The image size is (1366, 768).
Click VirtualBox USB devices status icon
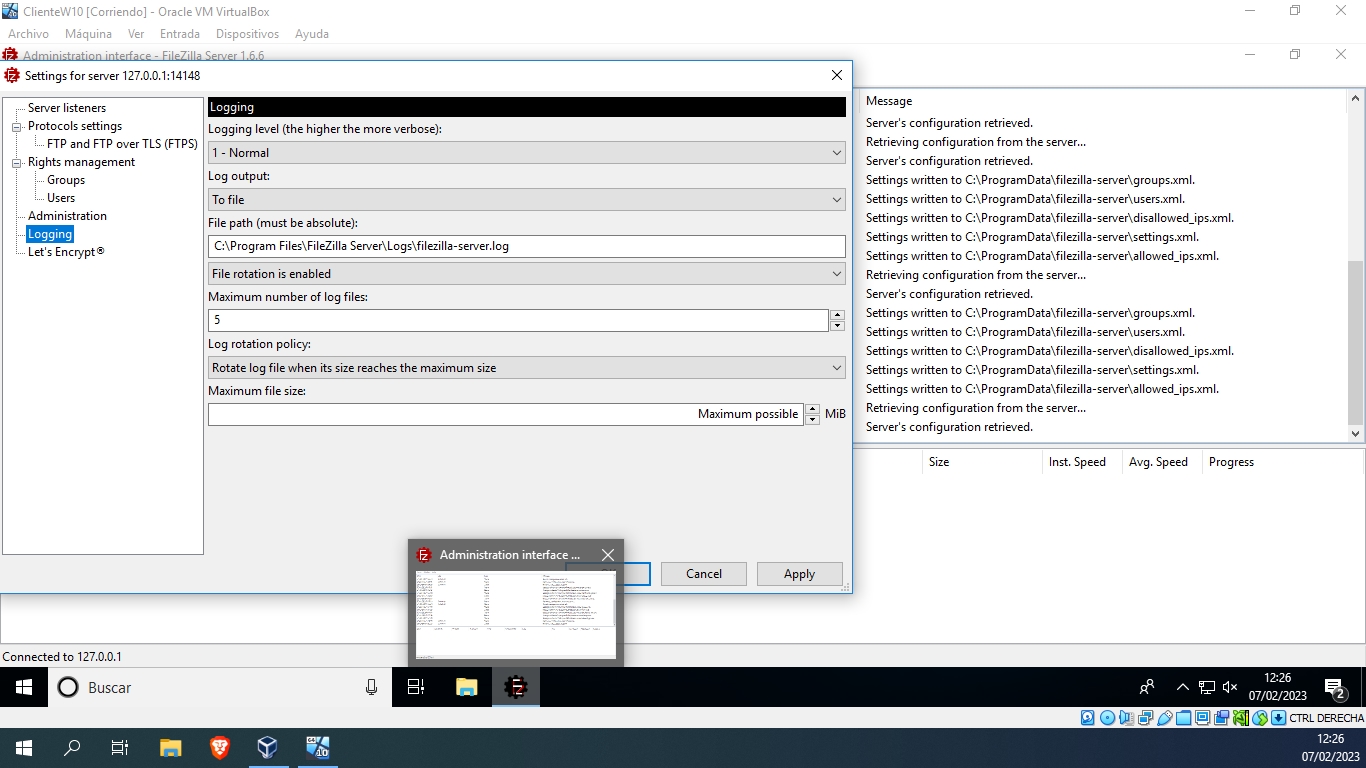click(1165, 718)
